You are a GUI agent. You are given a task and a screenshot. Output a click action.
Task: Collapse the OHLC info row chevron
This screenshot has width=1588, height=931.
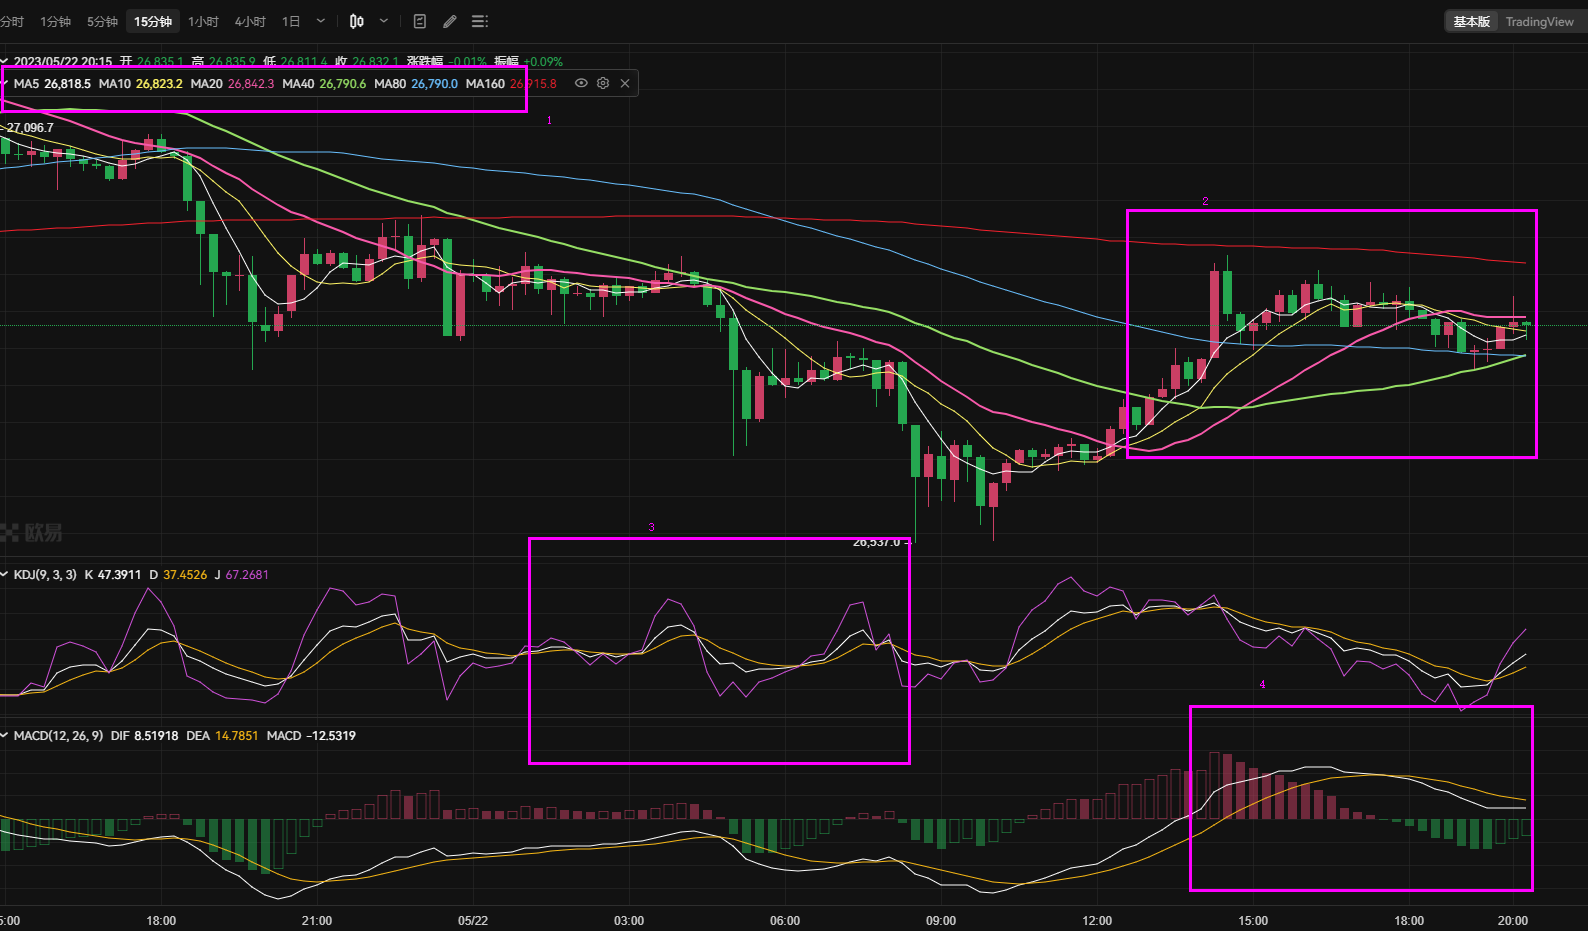[5, 61]
